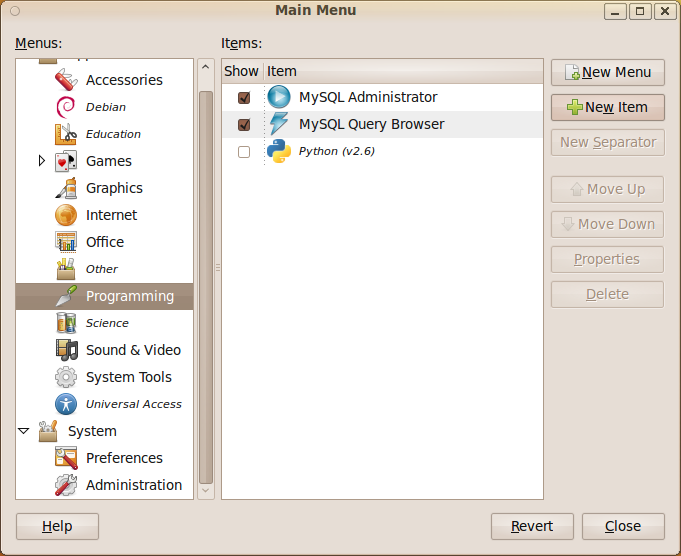
Task: Click the Administration wrench icon
Action: [x=66, y=485]
